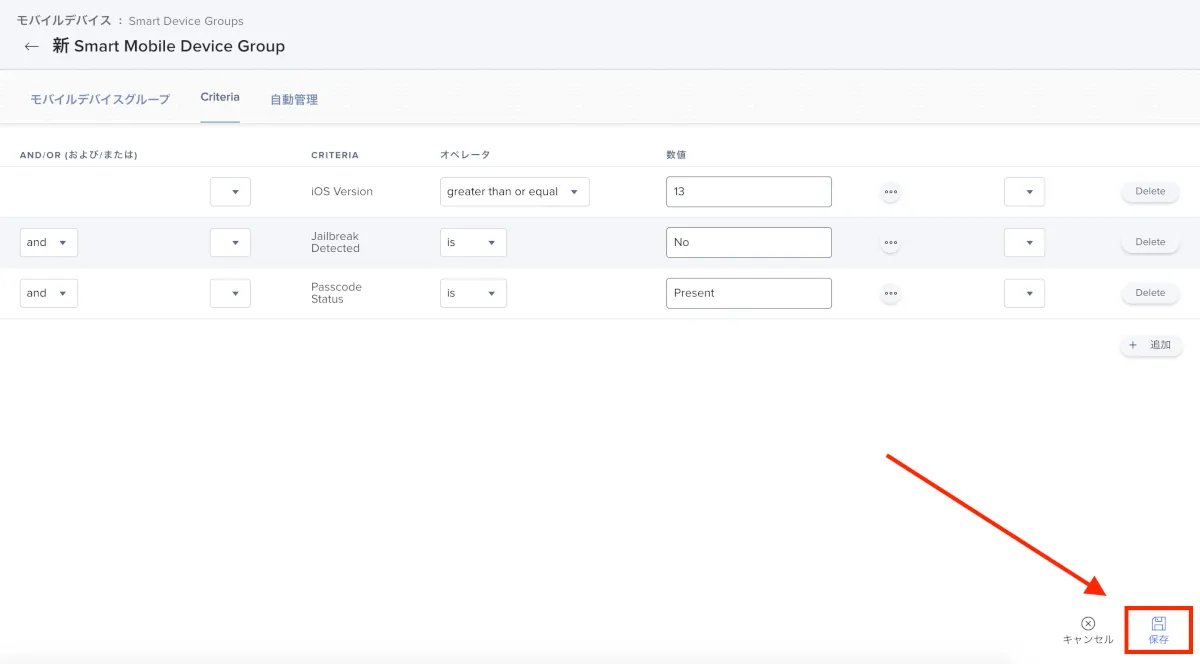Select the Criteria tab
The image size is (1200, 664).
click(220, 97)
